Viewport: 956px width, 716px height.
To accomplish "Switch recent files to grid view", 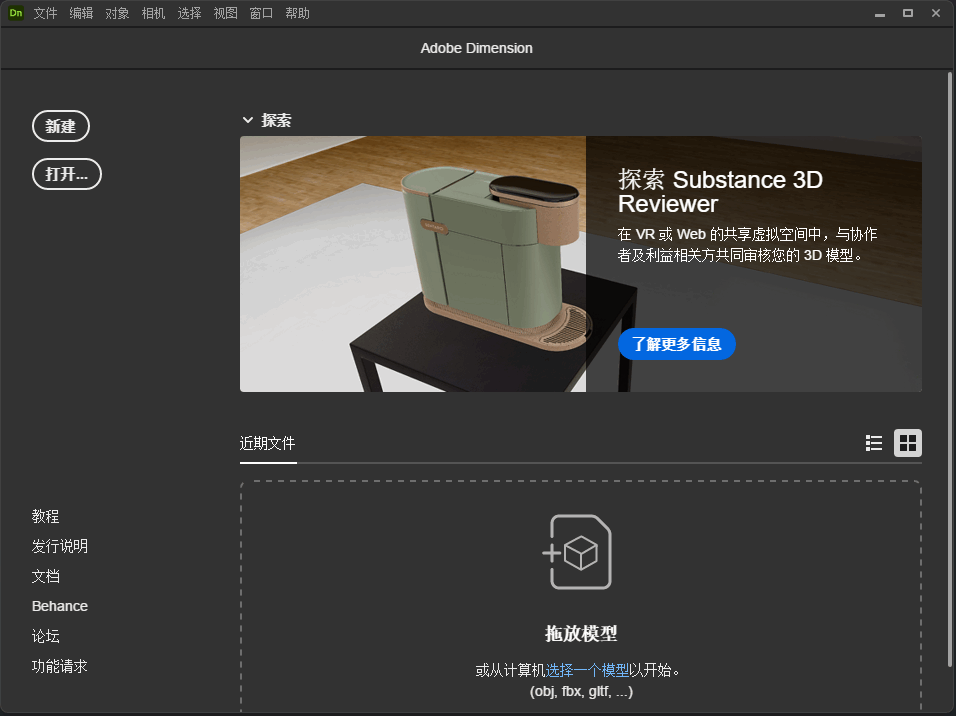I will coord(908,443).
